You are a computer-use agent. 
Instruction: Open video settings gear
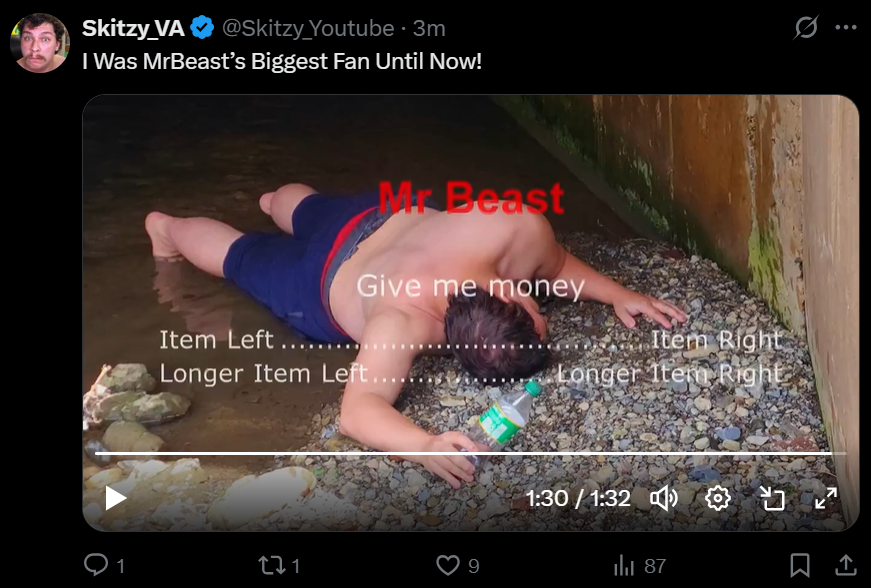718,498
